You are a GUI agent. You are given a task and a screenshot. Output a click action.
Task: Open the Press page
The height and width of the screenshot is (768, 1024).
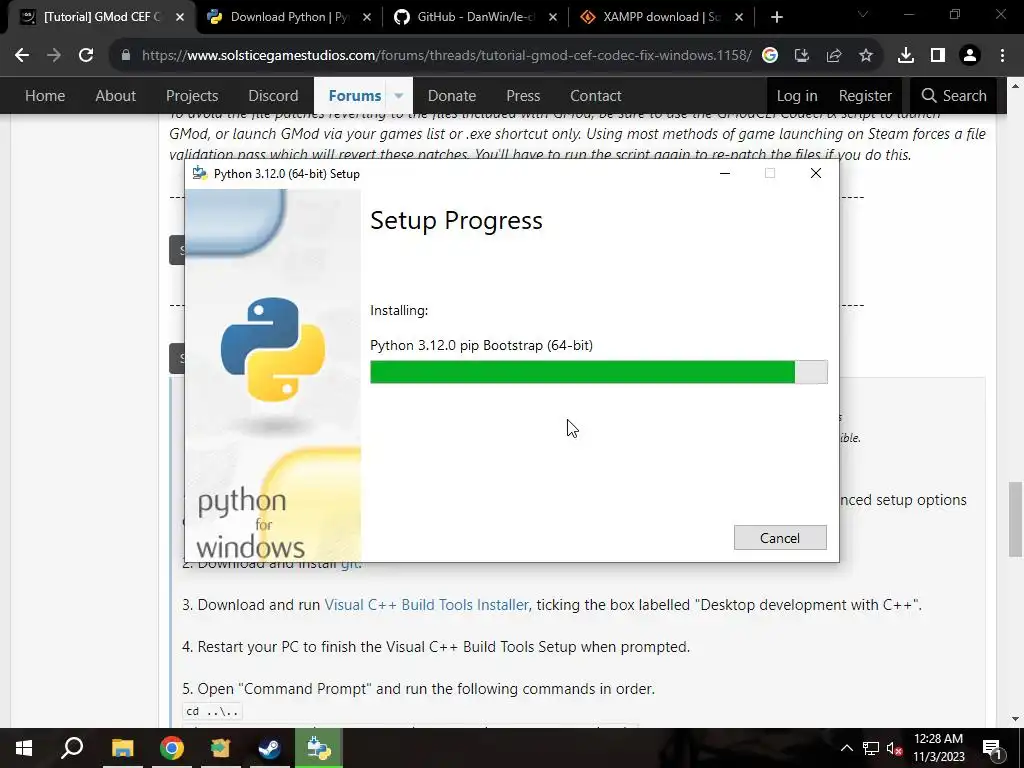pyautogui.click(x=523, y=95)
